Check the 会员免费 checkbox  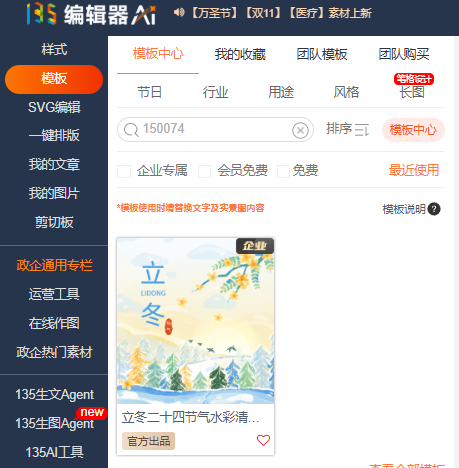[x=204, y=171]
